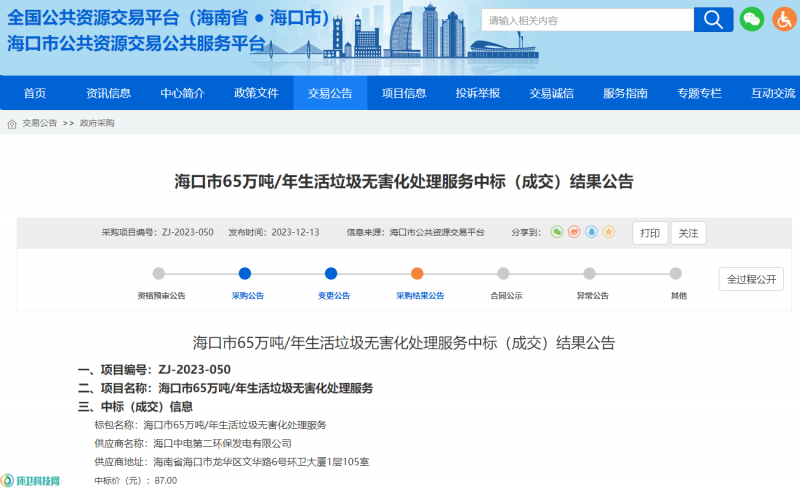Share to Weibo via red share icon
The image size is (800, 488).
(574, 232)
